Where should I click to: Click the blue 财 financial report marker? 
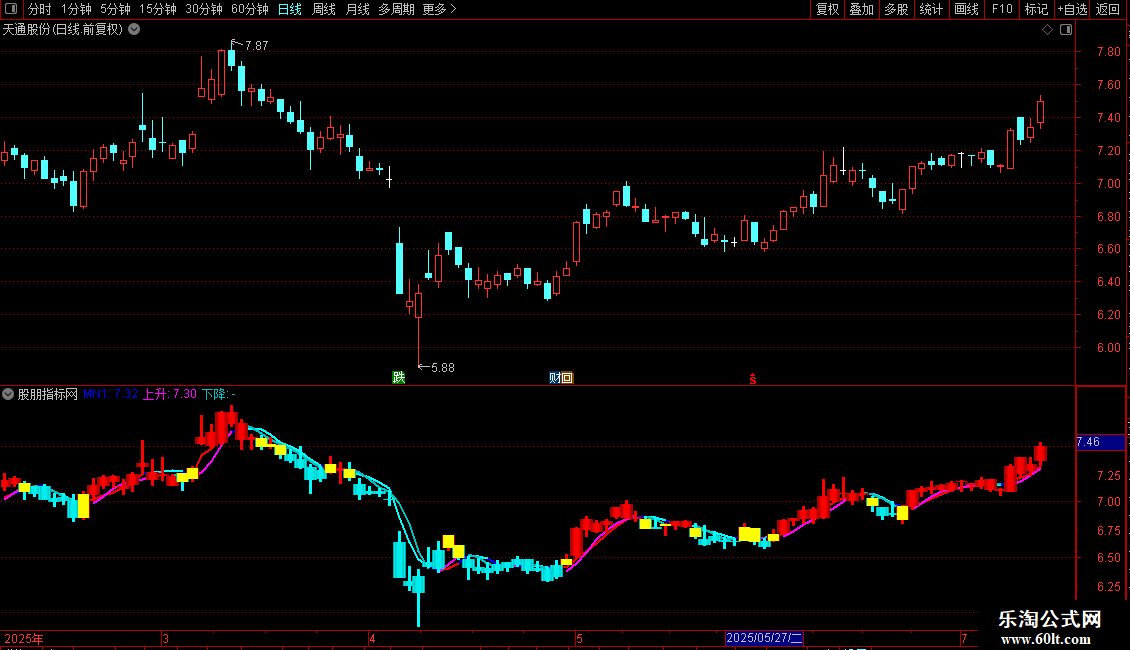pos(555,378)
